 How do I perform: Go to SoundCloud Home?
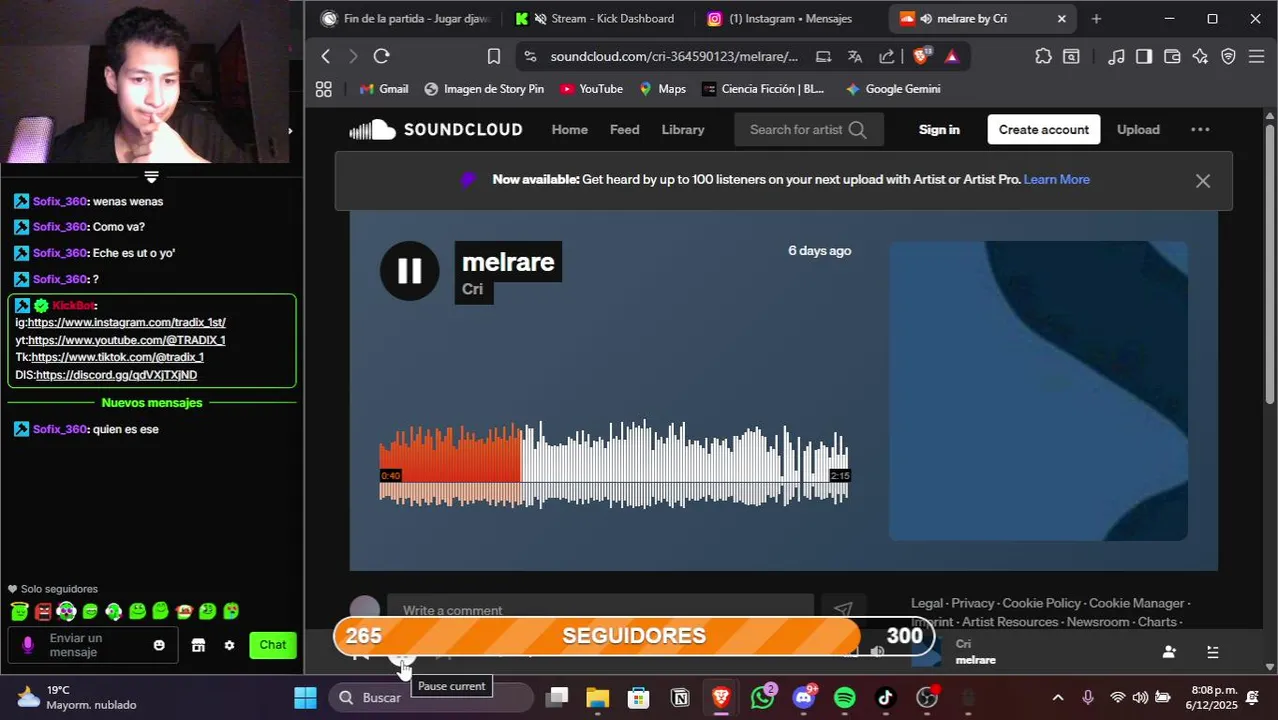[x=570, y=130]
